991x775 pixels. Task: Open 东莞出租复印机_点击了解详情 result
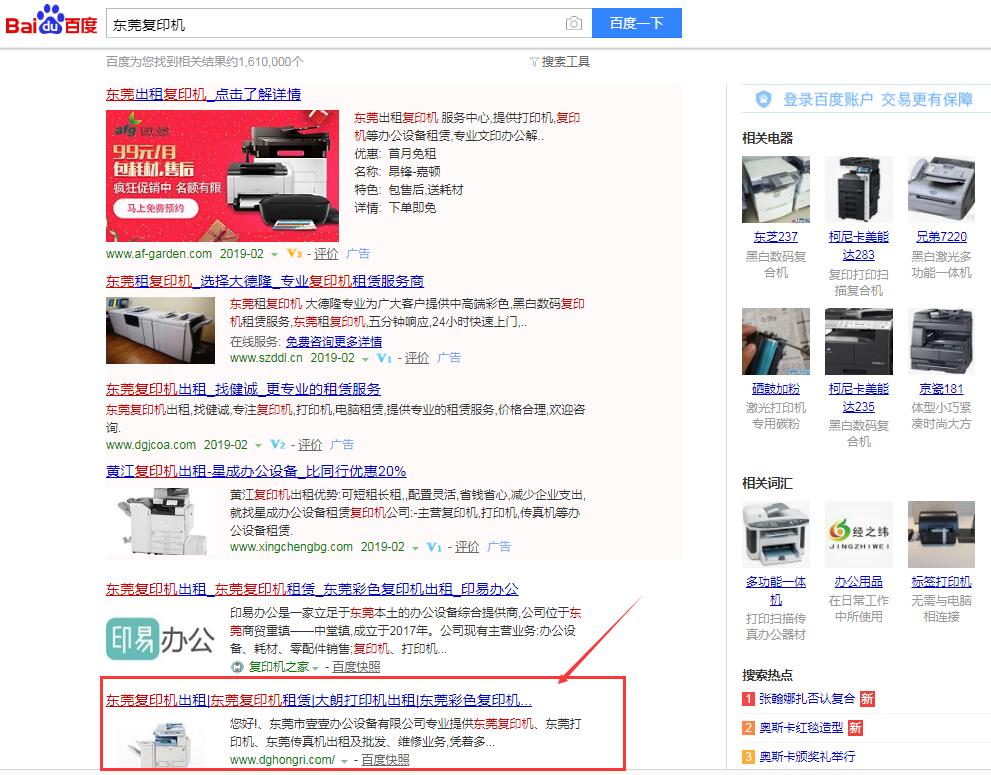click(204, 94)
